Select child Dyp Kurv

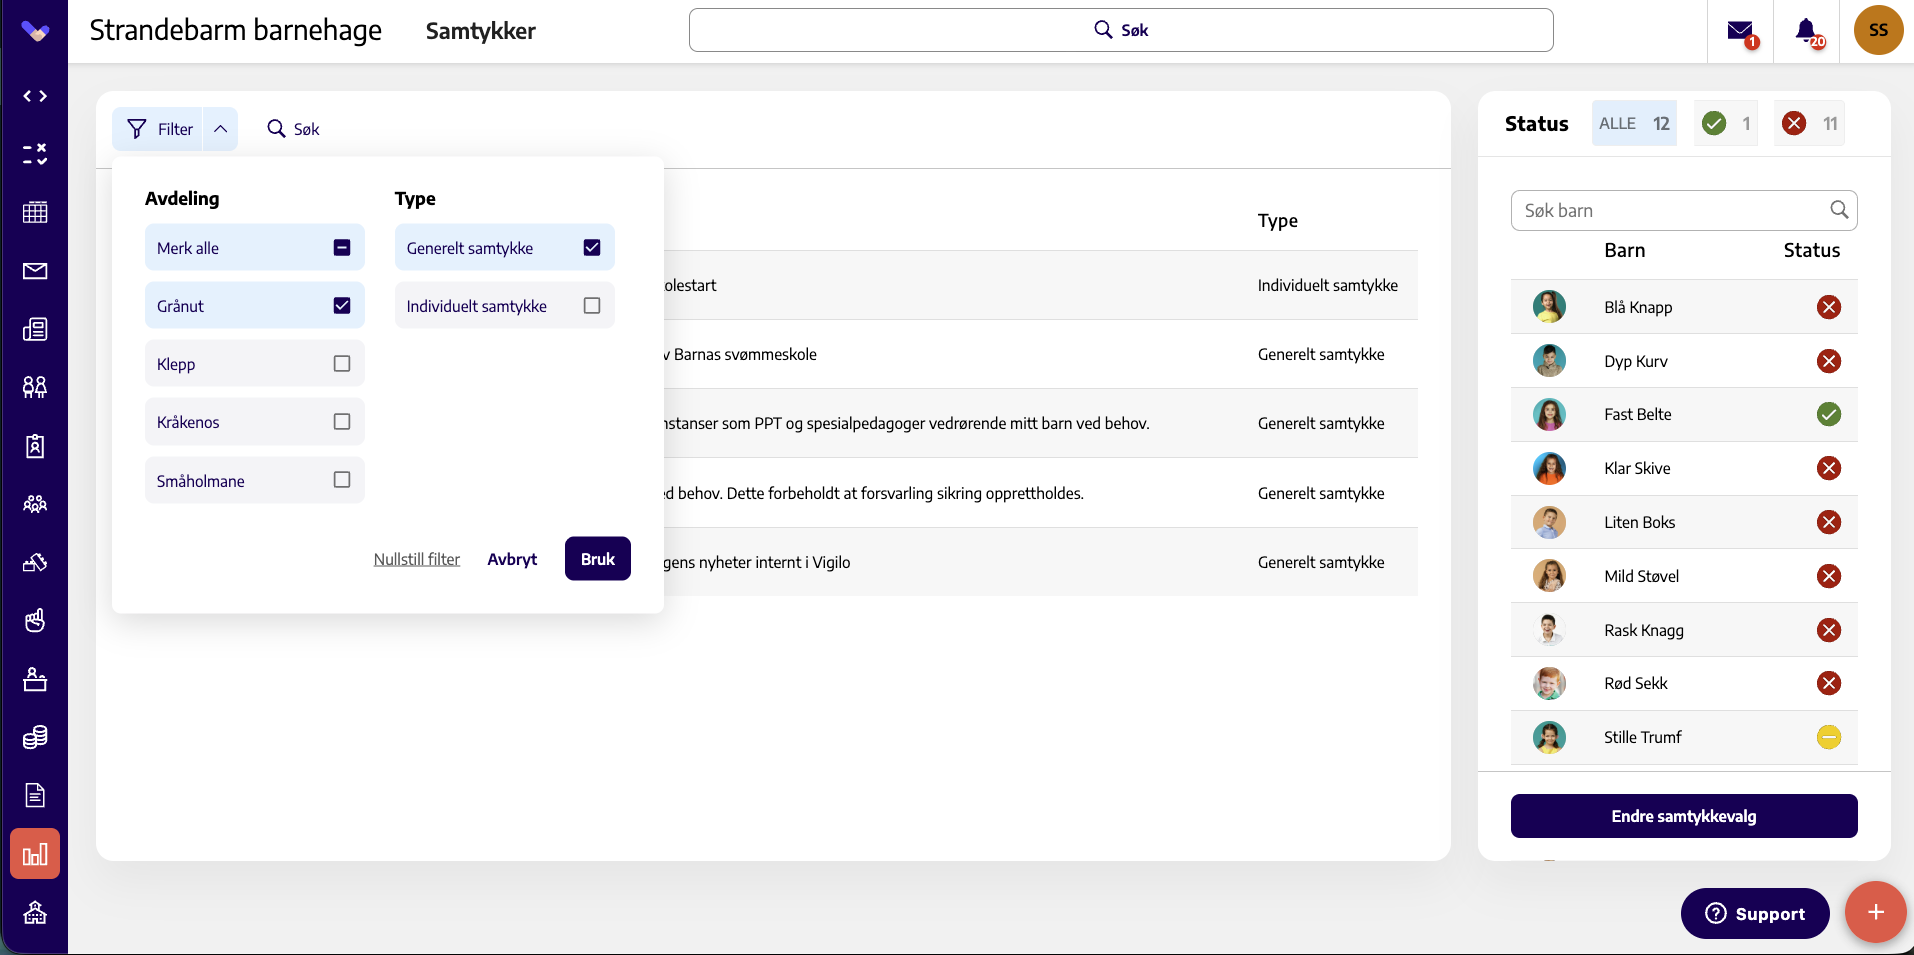click(1684, 361)
